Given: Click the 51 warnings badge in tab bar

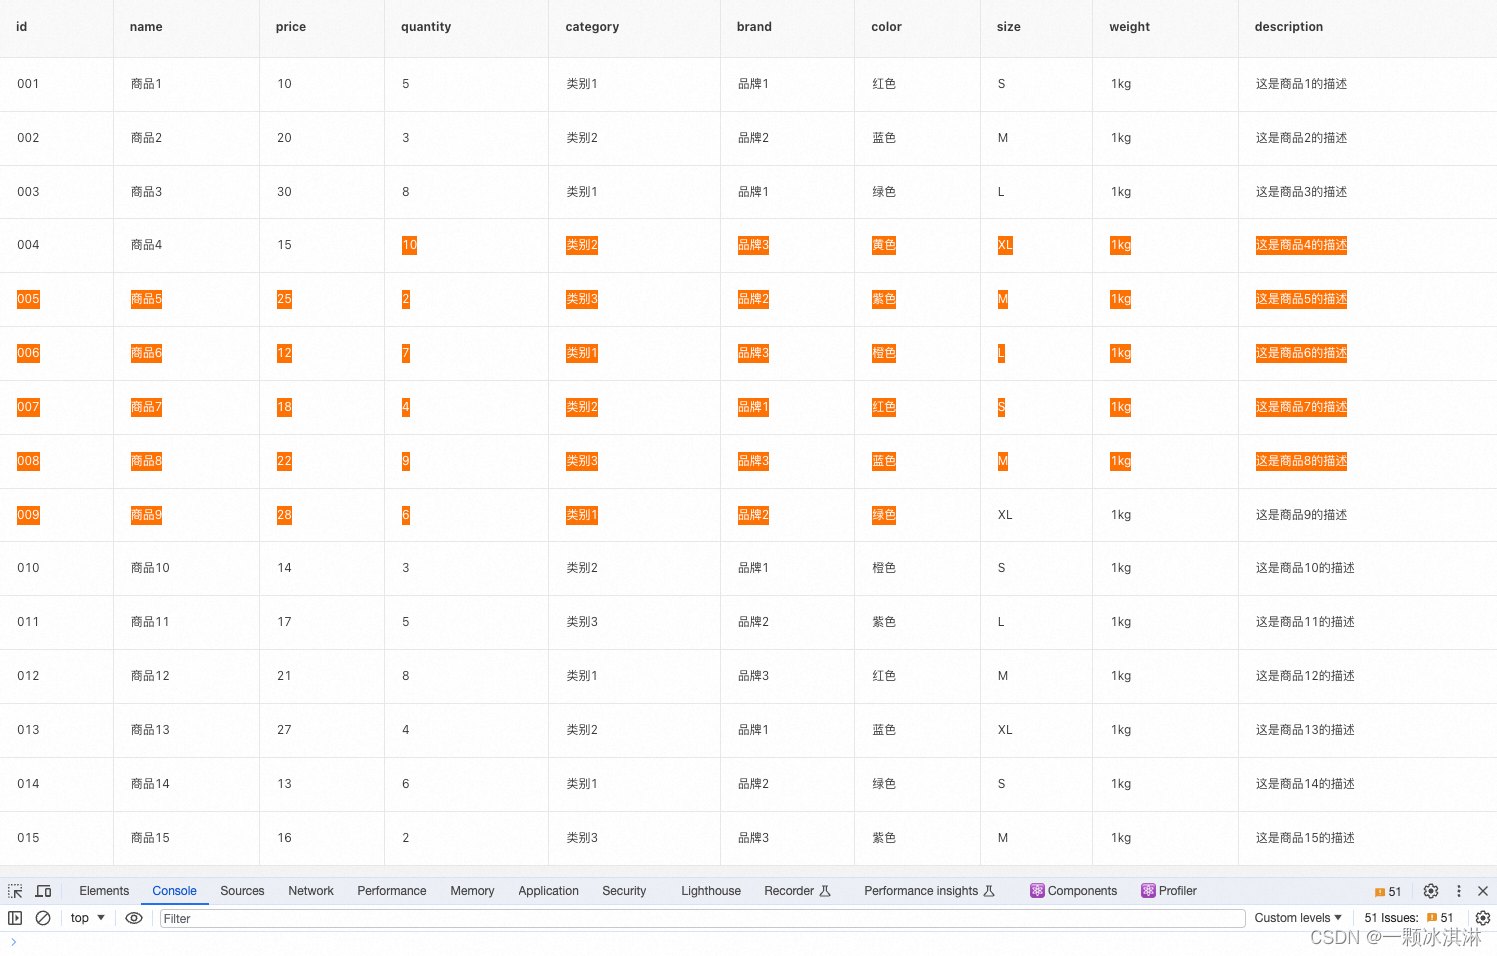Looking at the screenshot, I should click(x=1388, y=892).
